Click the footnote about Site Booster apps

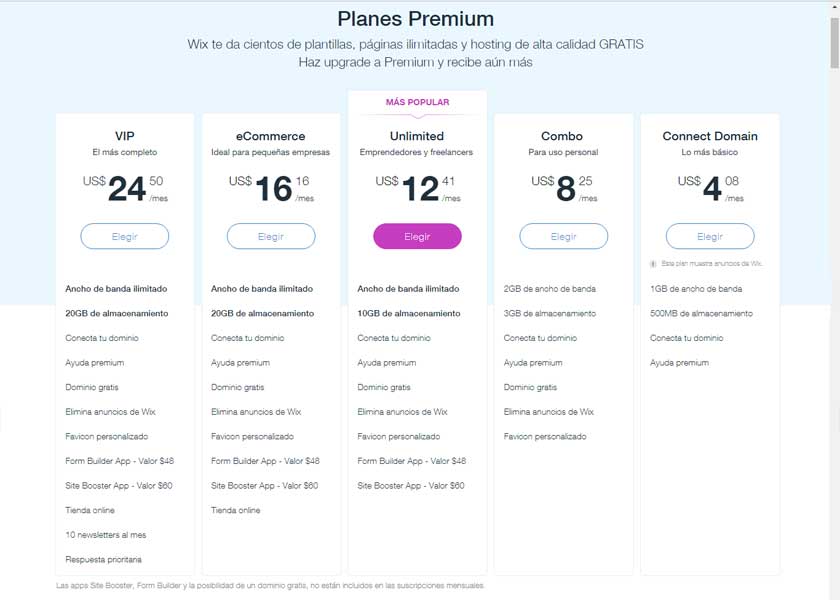(x=270, y=585)
